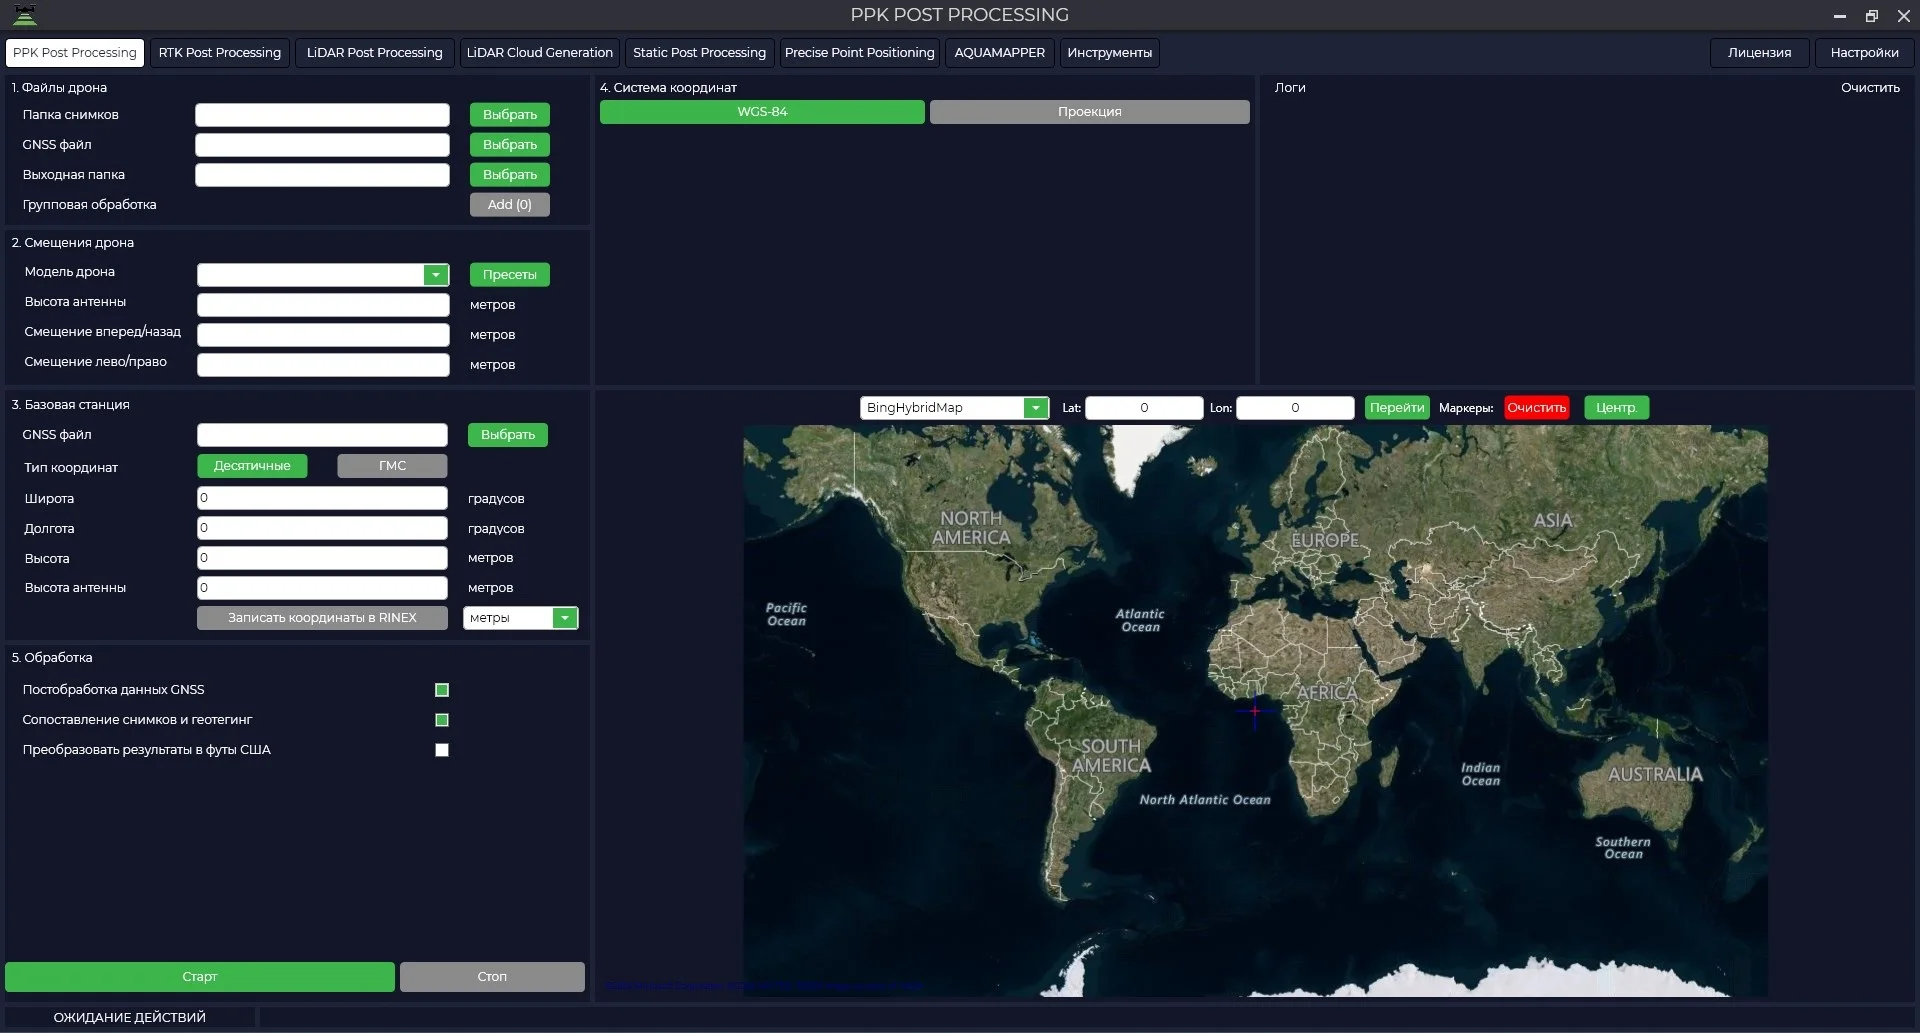Click Выбрать next to Папка снимков
The width and height of the screenshot is (1920, 1033).
tap(509, 115)
